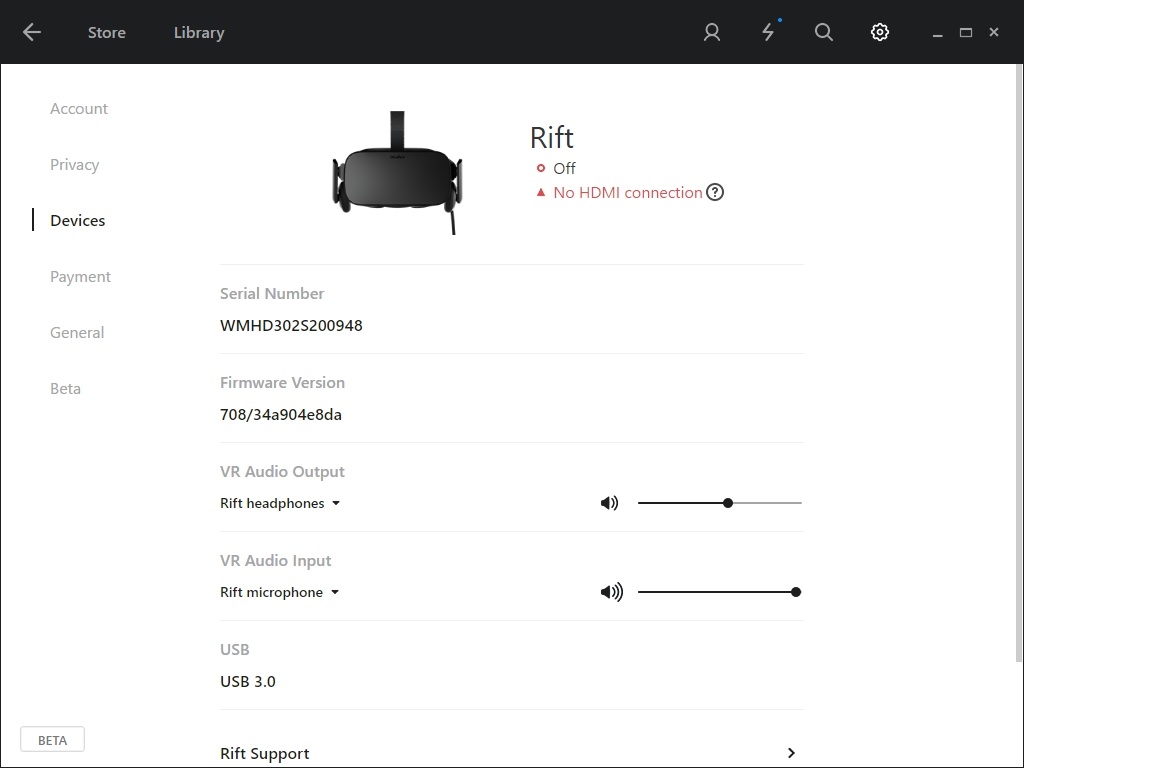The width and height of the screenshot is (1152, 768).
Task: Click firmware version 708/34a904e8da
Action: click(281, 414)
